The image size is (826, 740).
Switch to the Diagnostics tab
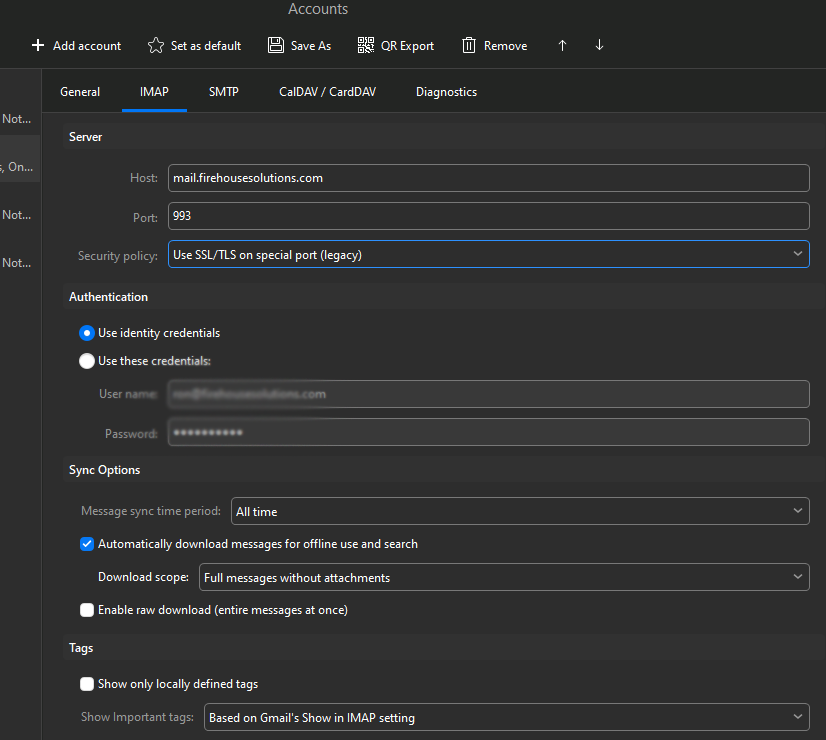446,92
